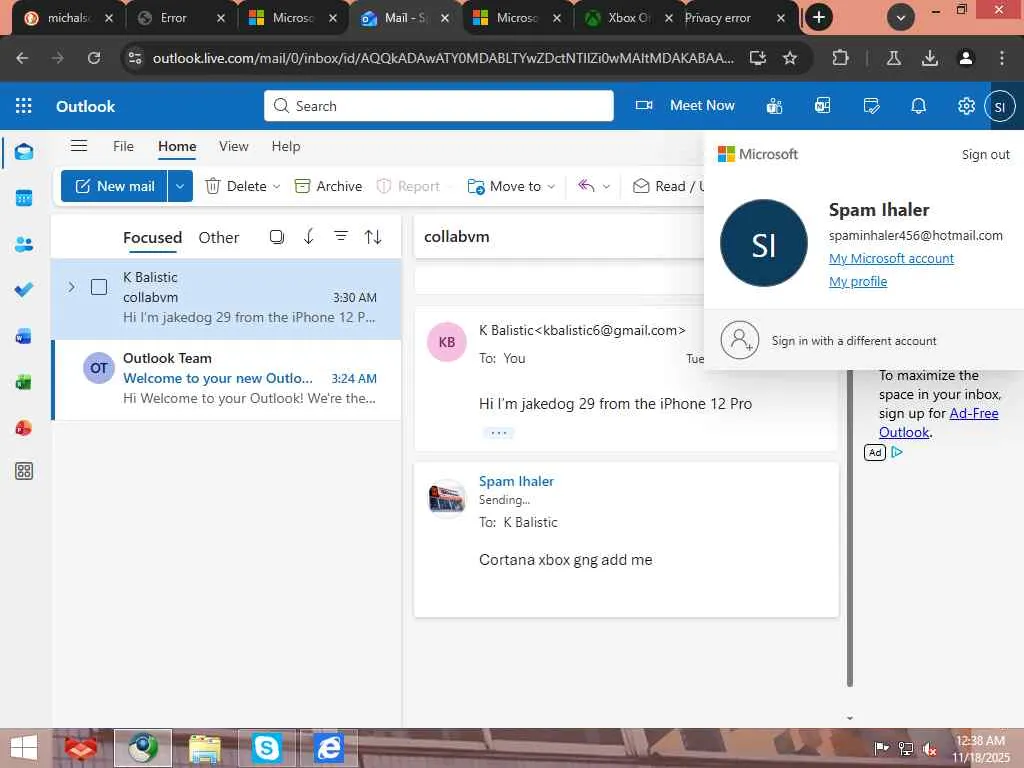Click the Read / Unread button

668,186
